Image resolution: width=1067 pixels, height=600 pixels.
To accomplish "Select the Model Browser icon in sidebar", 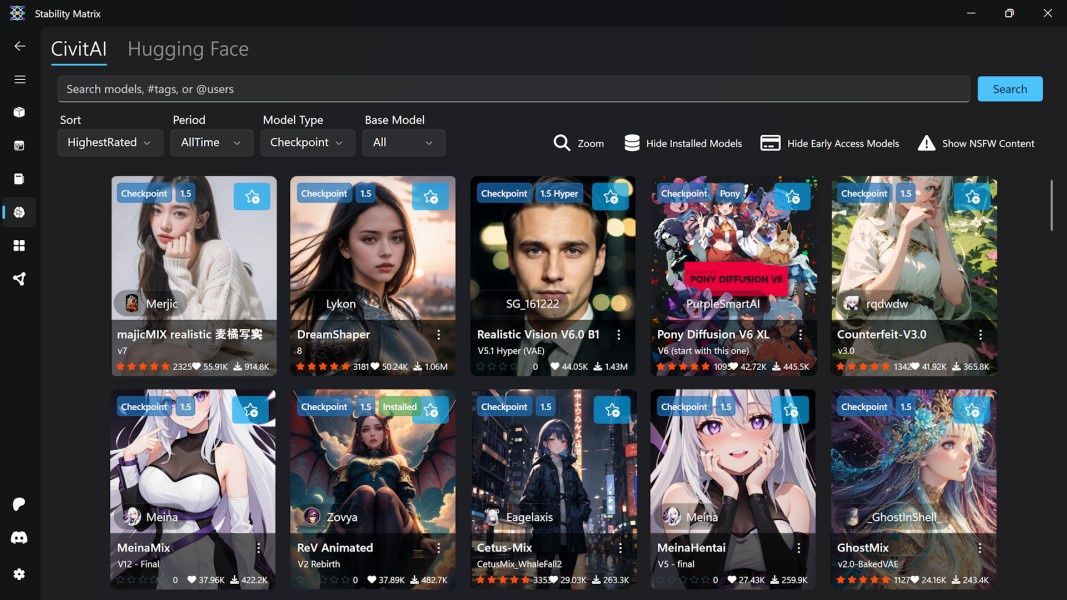I will tap(20, 212).
